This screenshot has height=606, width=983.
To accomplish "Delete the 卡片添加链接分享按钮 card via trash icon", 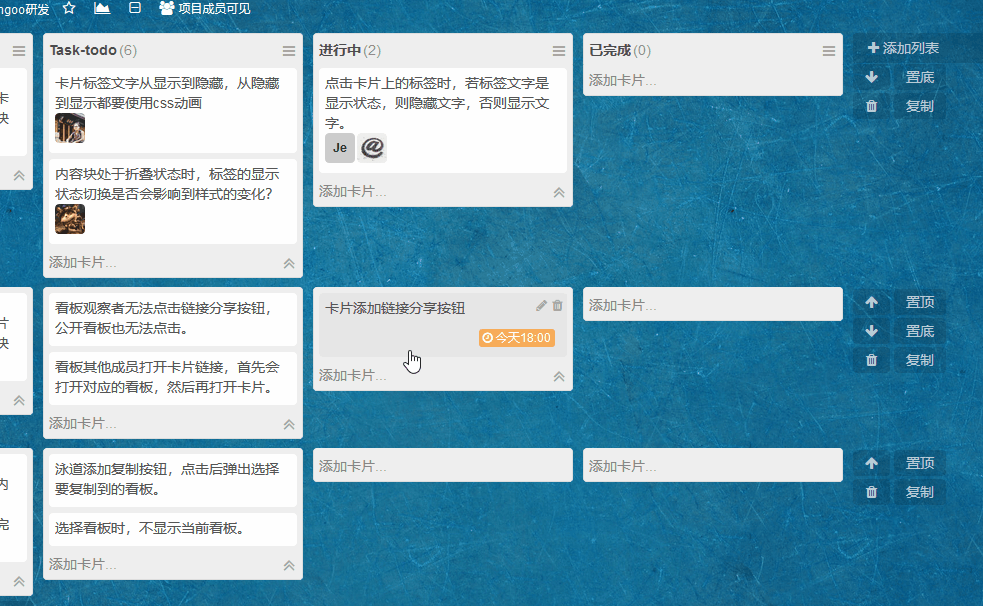I will click(x=558, y=306).
